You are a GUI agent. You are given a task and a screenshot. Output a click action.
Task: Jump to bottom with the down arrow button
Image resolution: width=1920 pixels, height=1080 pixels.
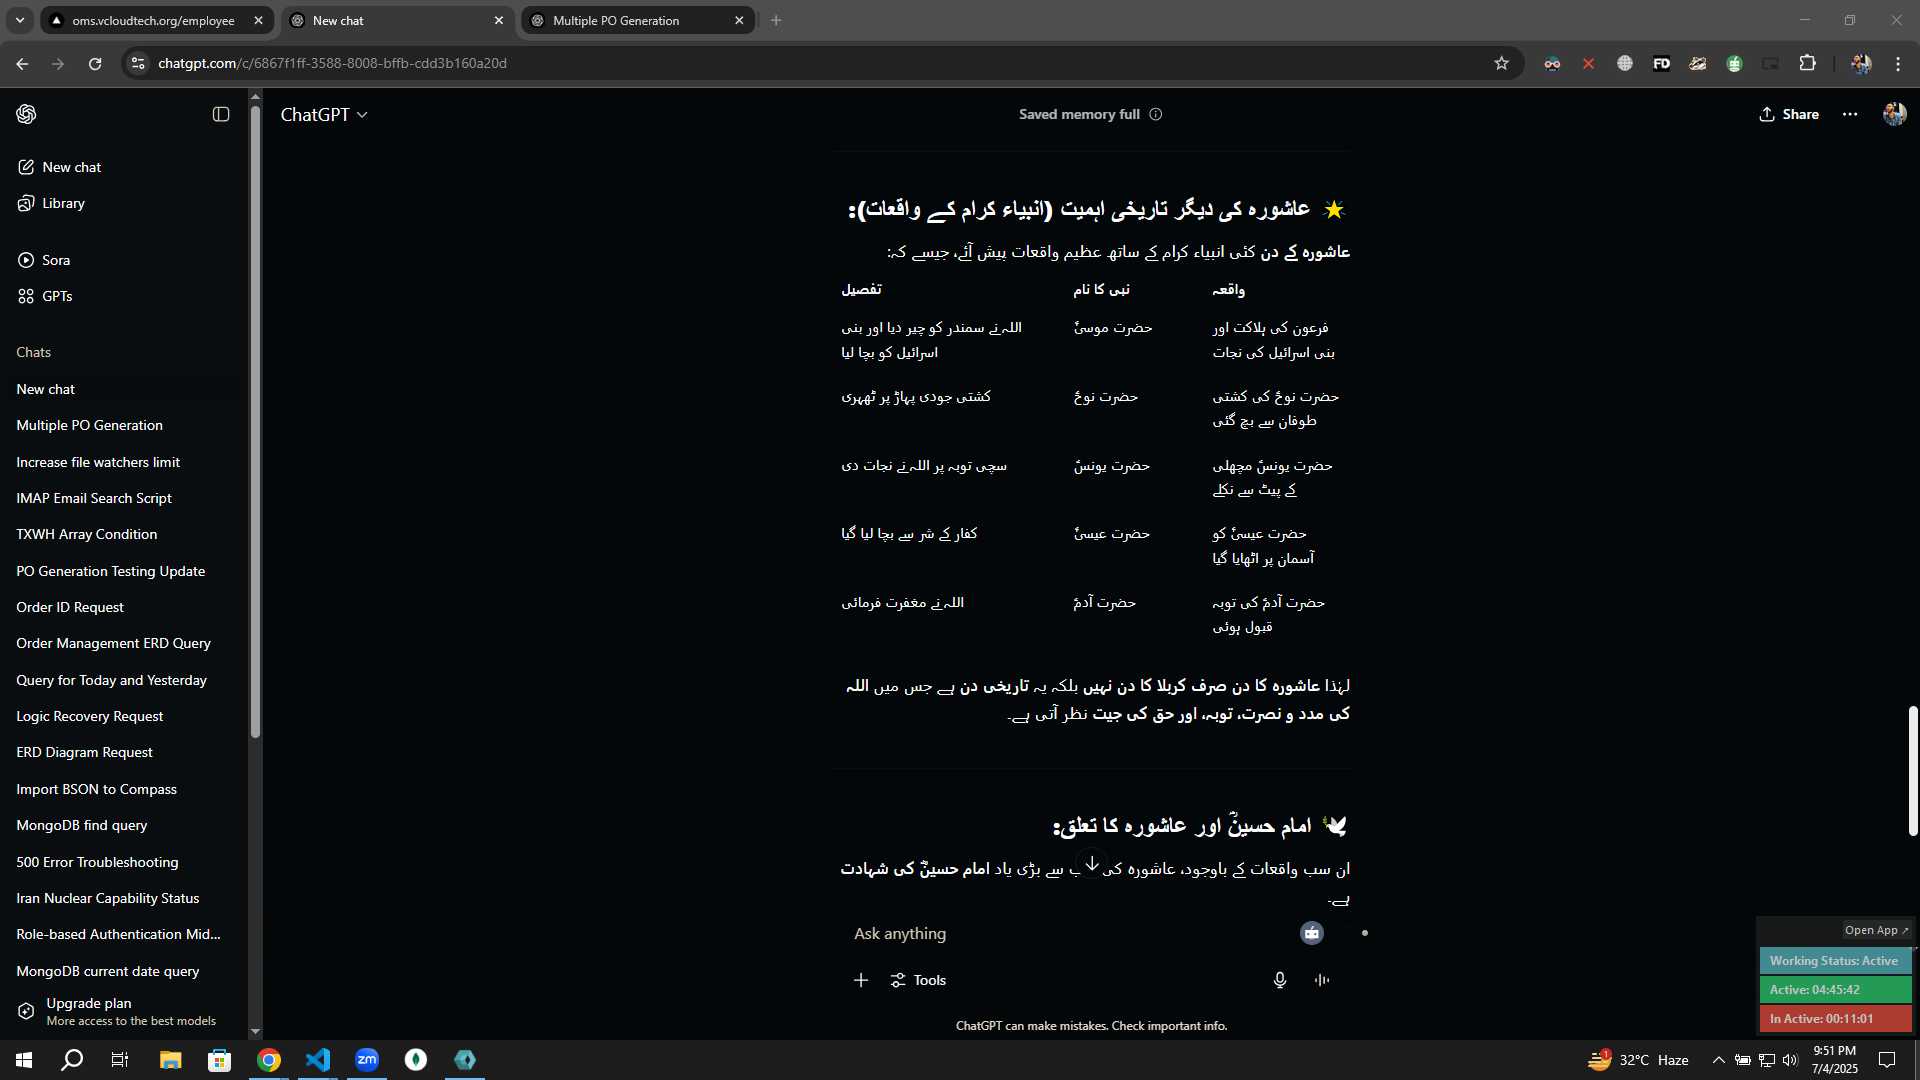[x=1092, y=863]
